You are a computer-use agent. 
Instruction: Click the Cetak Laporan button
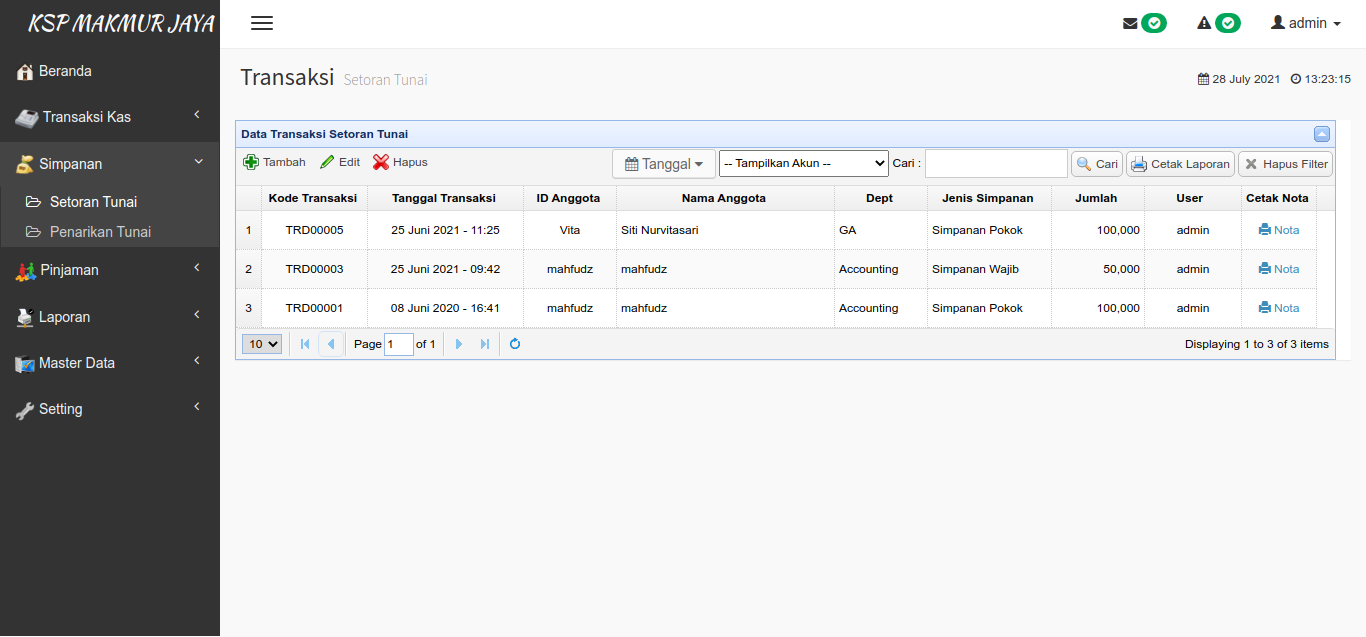coord(1180,164)
